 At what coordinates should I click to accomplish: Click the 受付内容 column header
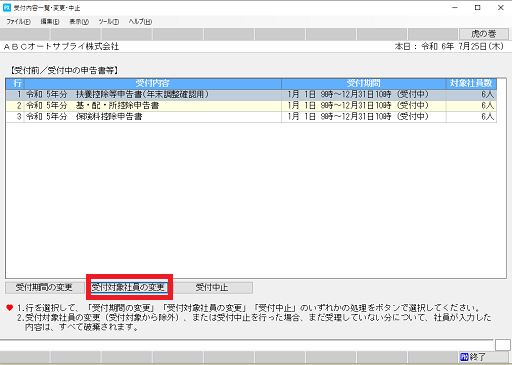pos(153,83)
